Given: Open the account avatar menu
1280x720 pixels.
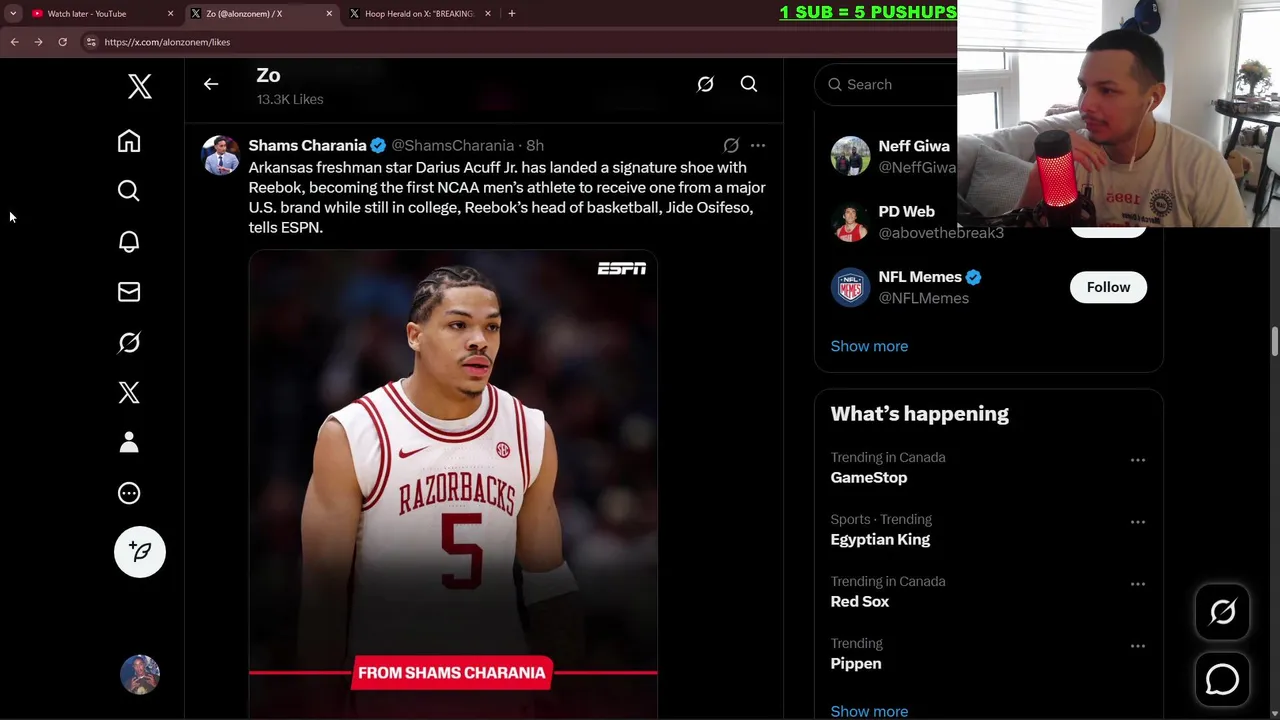Looking at the screenshot, I should (x=140, y=675).
